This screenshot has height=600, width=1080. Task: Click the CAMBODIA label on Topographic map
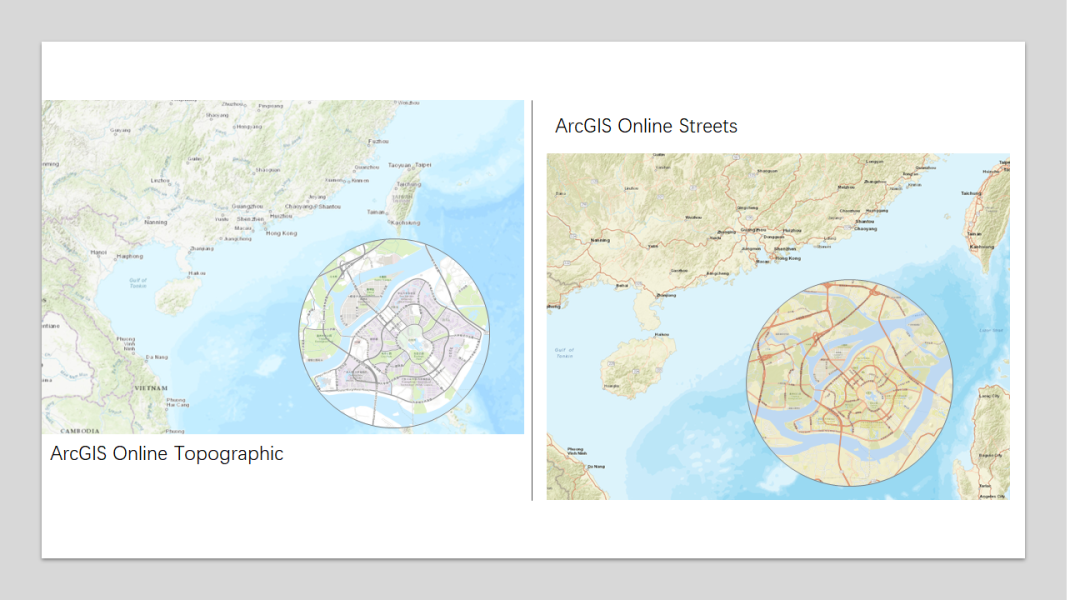pyautogui.click(x=80, y=431)
